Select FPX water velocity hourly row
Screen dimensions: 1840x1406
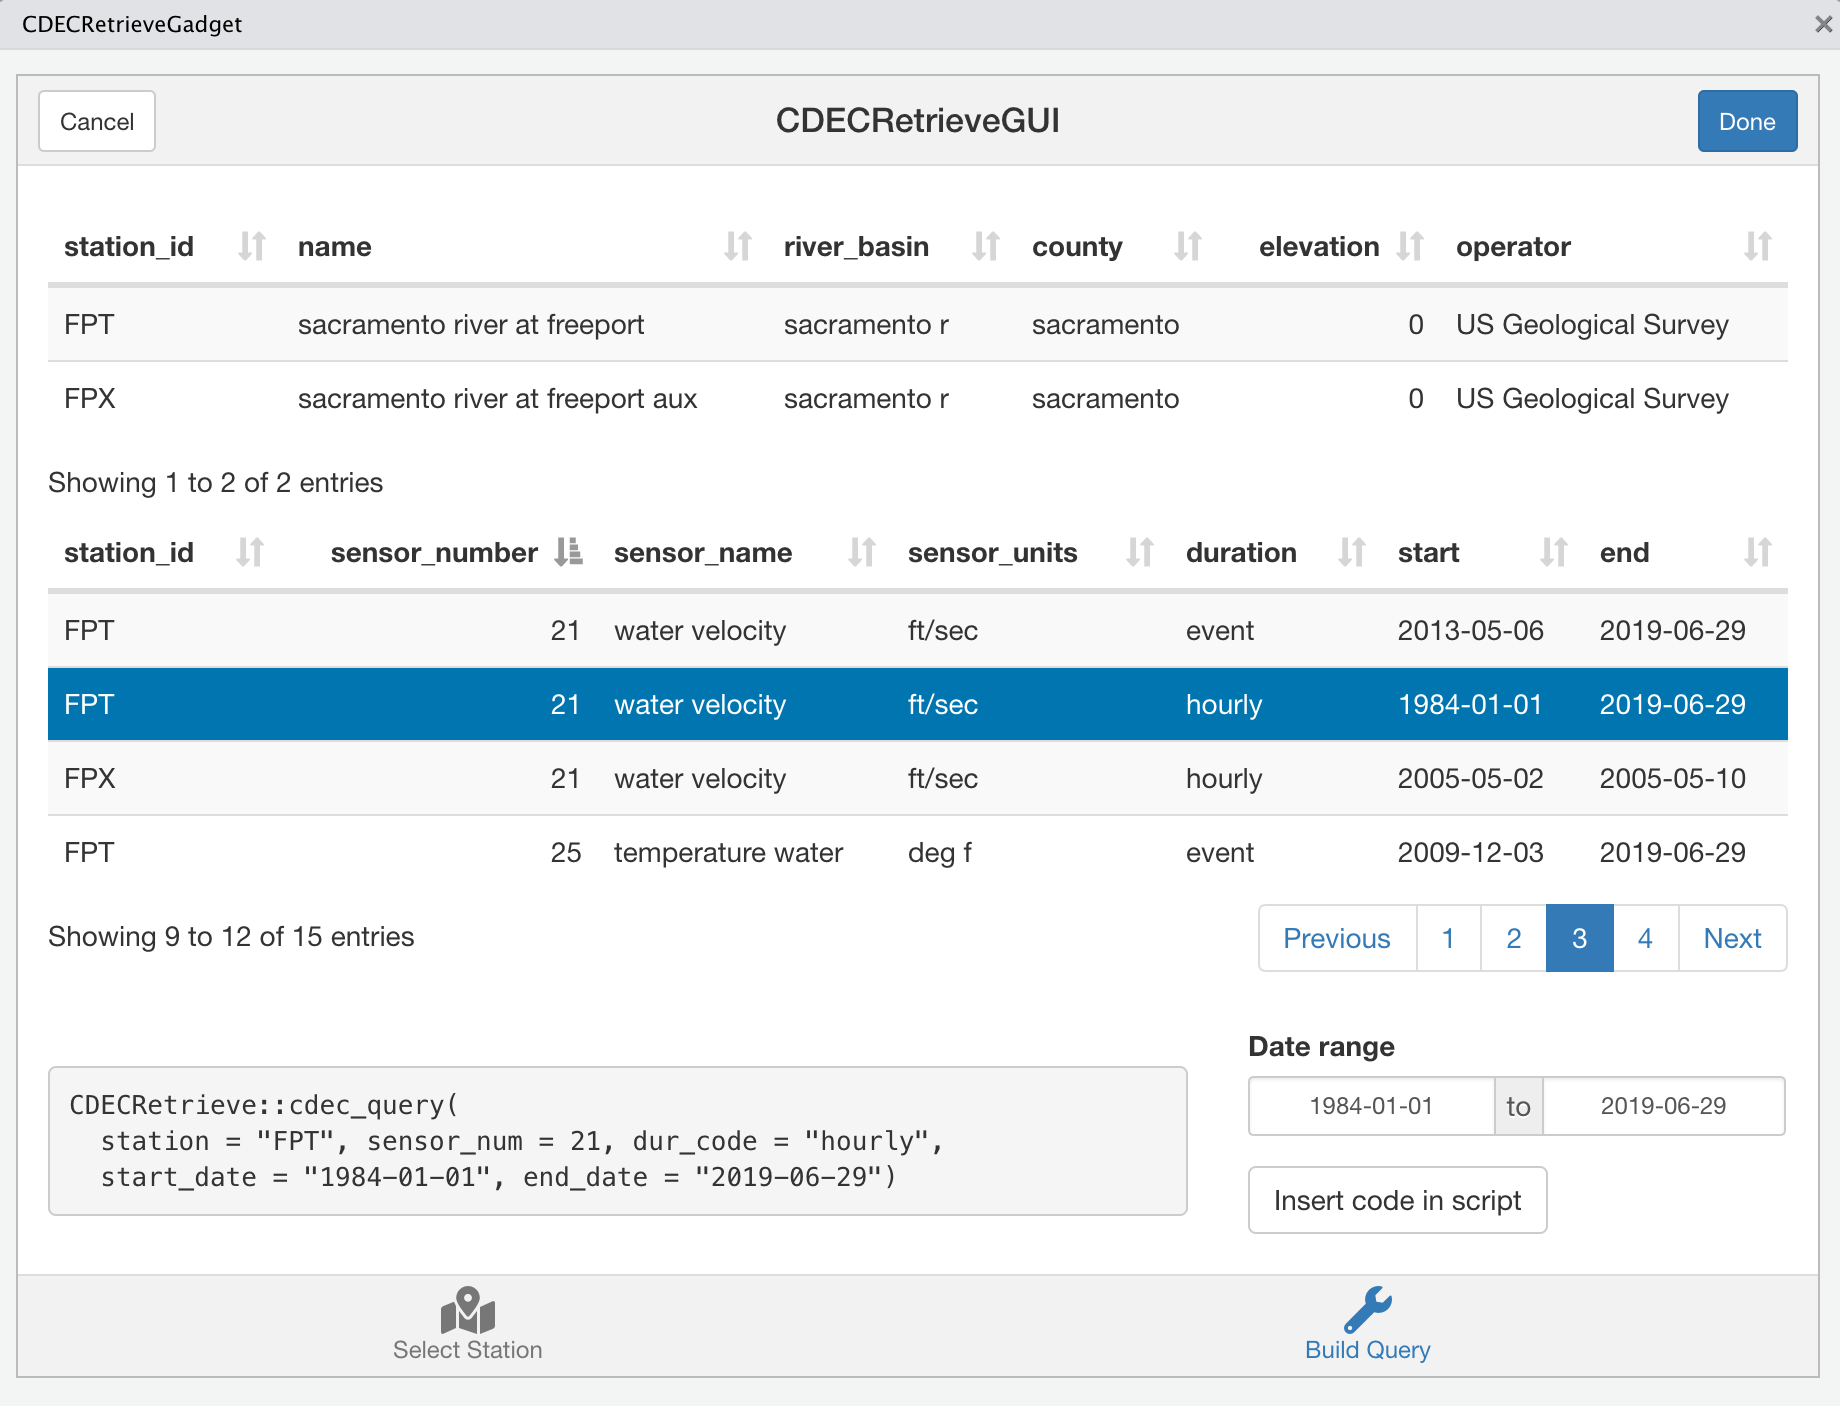[x=918, y=779]
